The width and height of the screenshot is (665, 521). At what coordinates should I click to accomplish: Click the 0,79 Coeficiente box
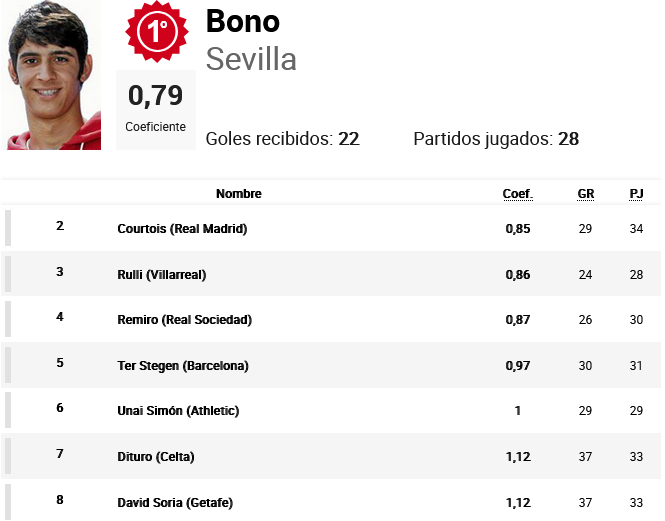156,109
